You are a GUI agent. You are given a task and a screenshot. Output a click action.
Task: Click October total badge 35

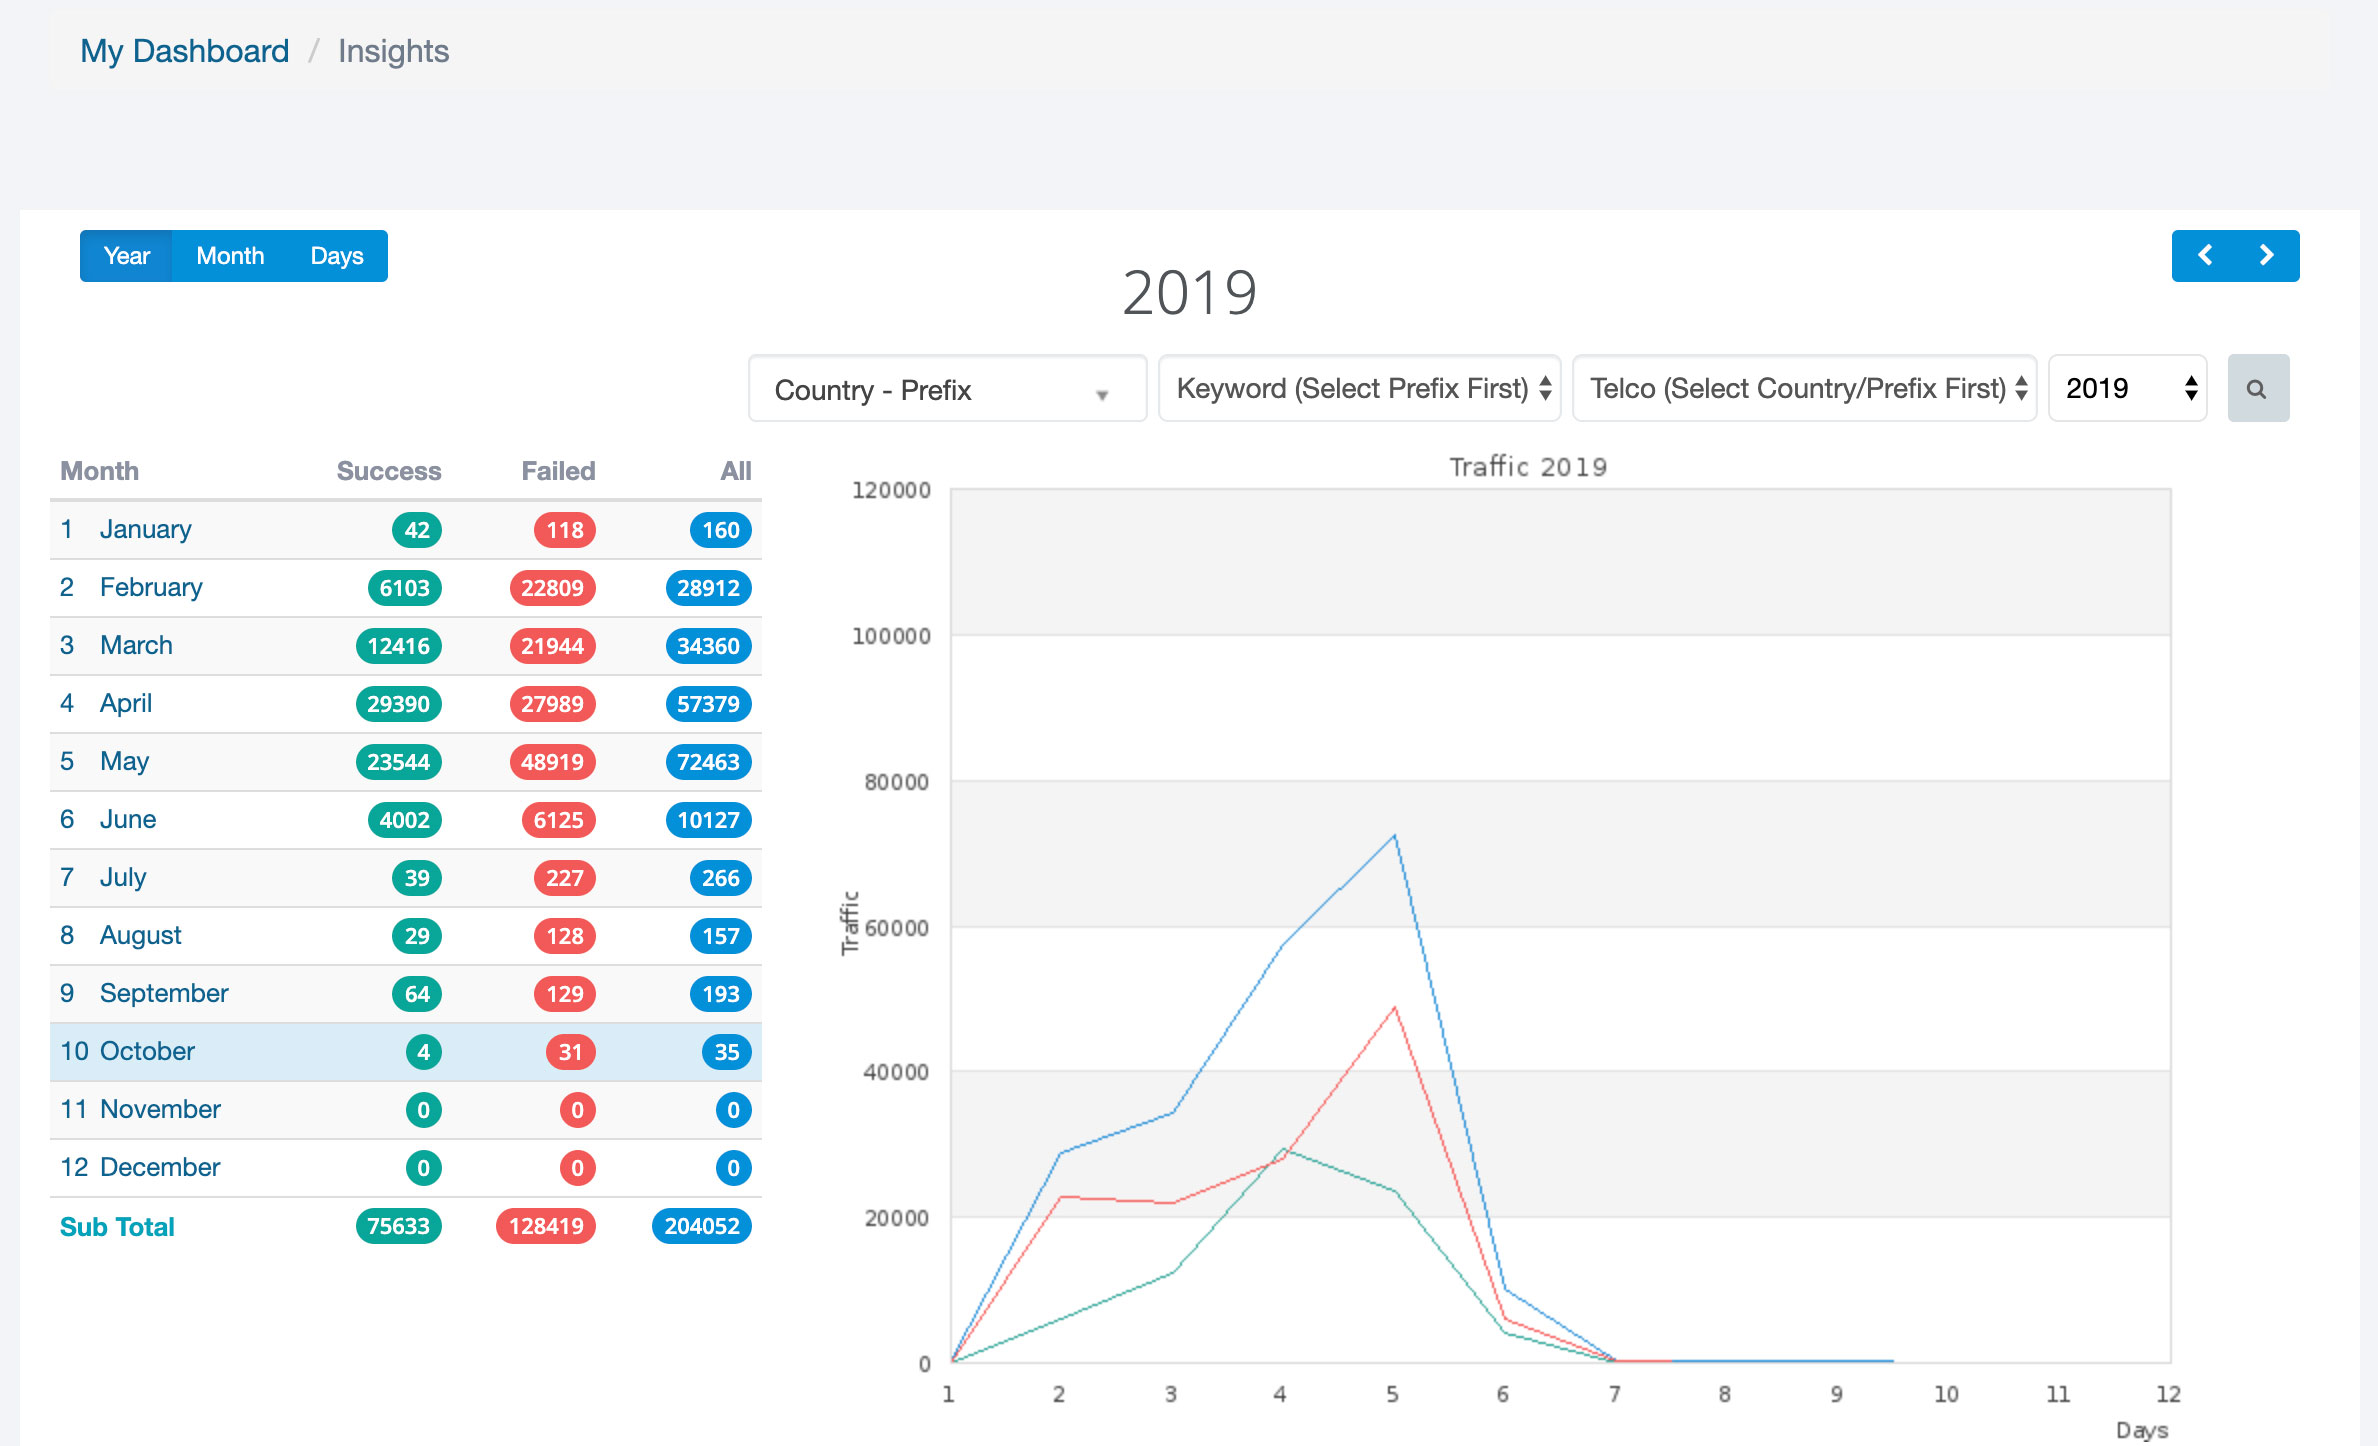(x=727, y=1052)
